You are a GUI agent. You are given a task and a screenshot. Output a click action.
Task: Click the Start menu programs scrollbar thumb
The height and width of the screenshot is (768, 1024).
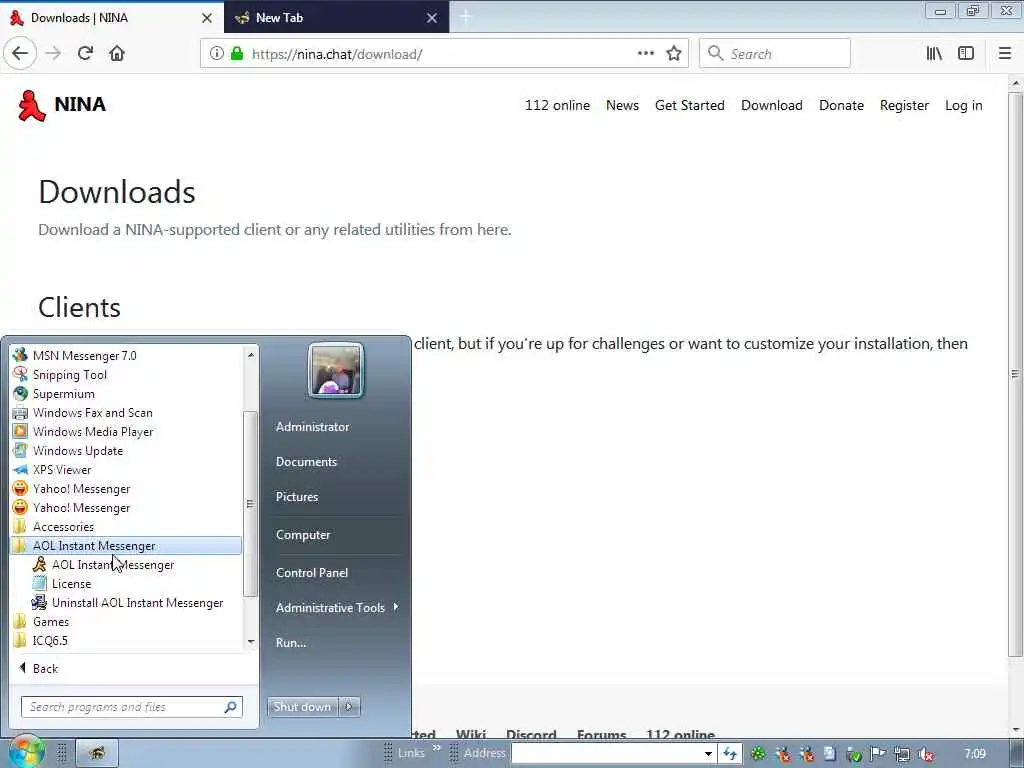coord(250,504)
